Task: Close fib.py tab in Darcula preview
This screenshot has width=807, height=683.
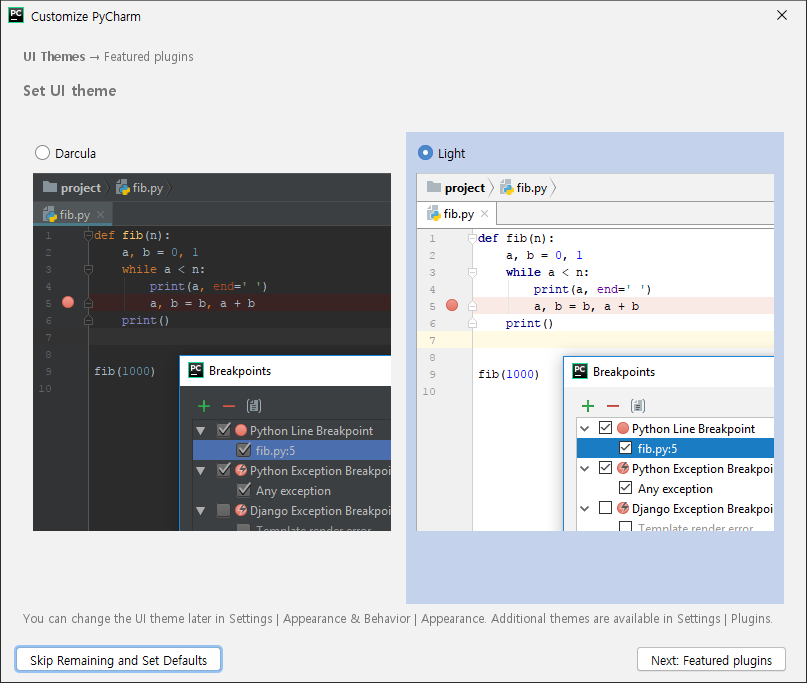Action: click(x=101, y=214)
